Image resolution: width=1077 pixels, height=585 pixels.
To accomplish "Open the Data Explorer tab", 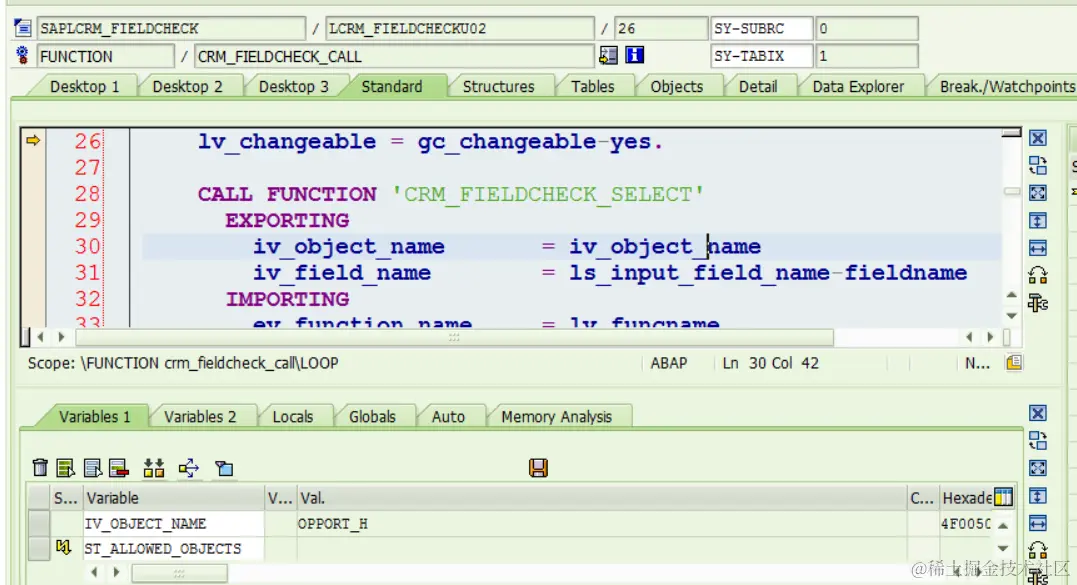I will [x=858, y=87].
